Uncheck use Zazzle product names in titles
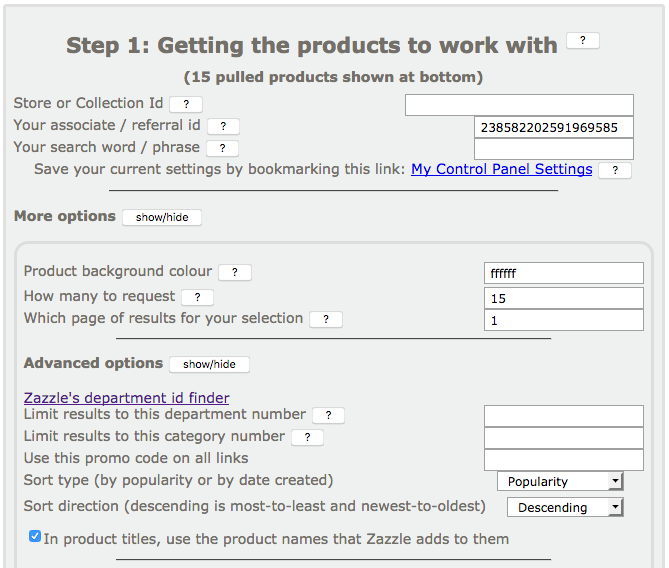 click(x=35, y=537)
